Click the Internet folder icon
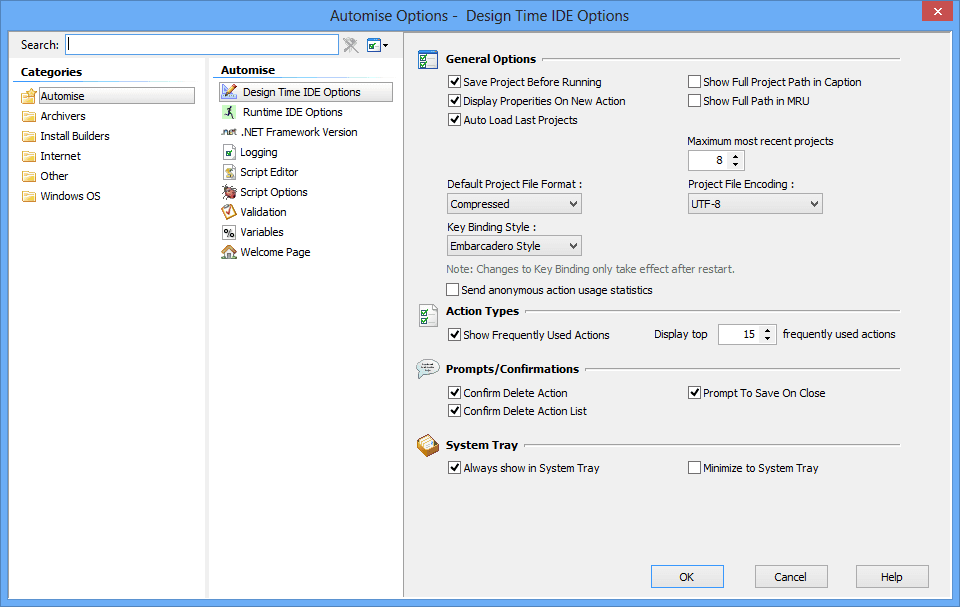960x607 pixels. point(29,156)
